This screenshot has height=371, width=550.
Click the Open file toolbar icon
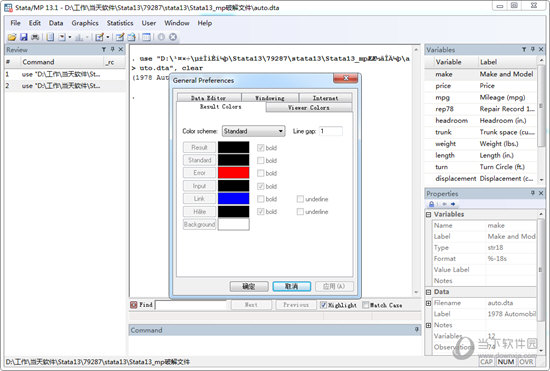click(12, 37)
